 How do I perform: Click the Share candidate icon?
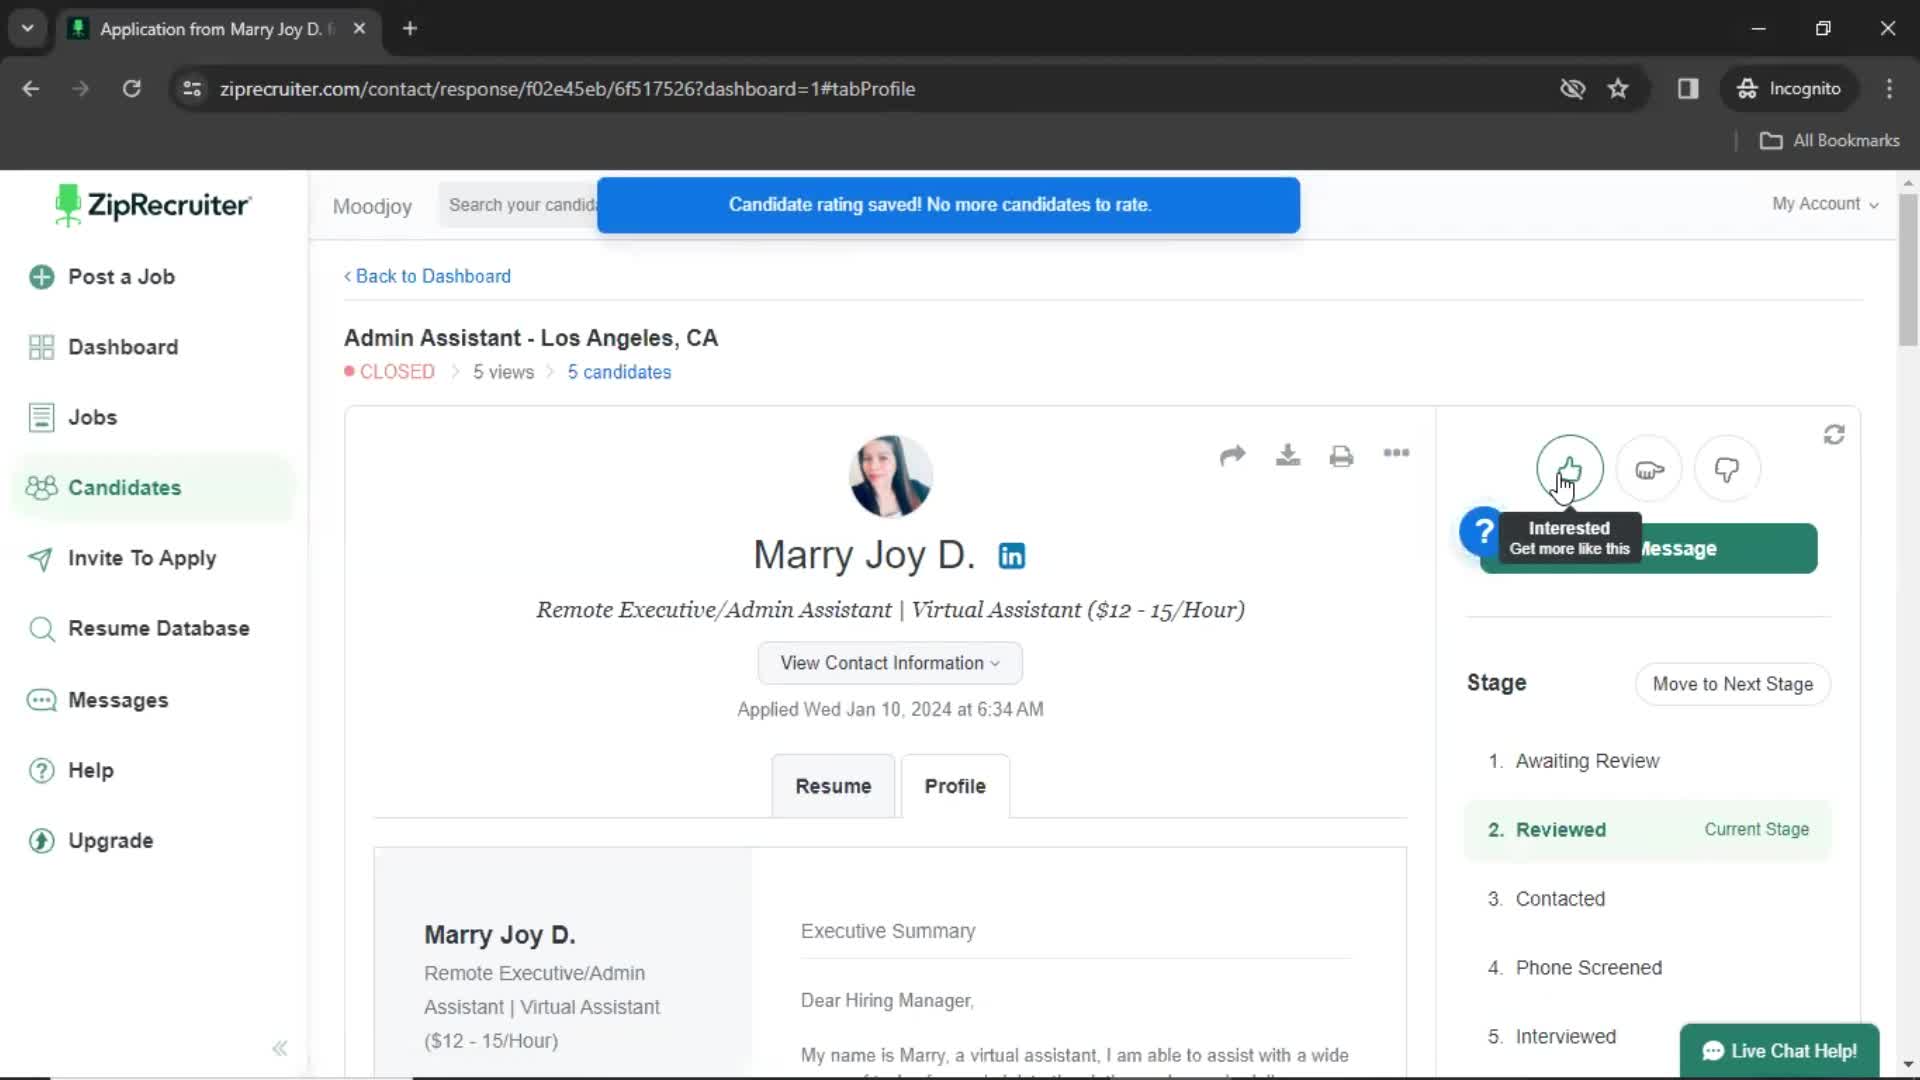(1232, 454)
